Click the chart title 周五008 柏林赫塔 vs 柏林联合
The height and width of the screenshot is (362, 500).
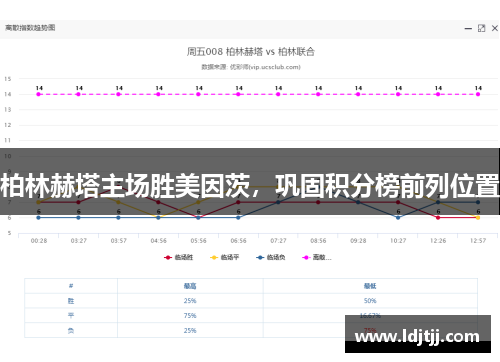point(251,52)
